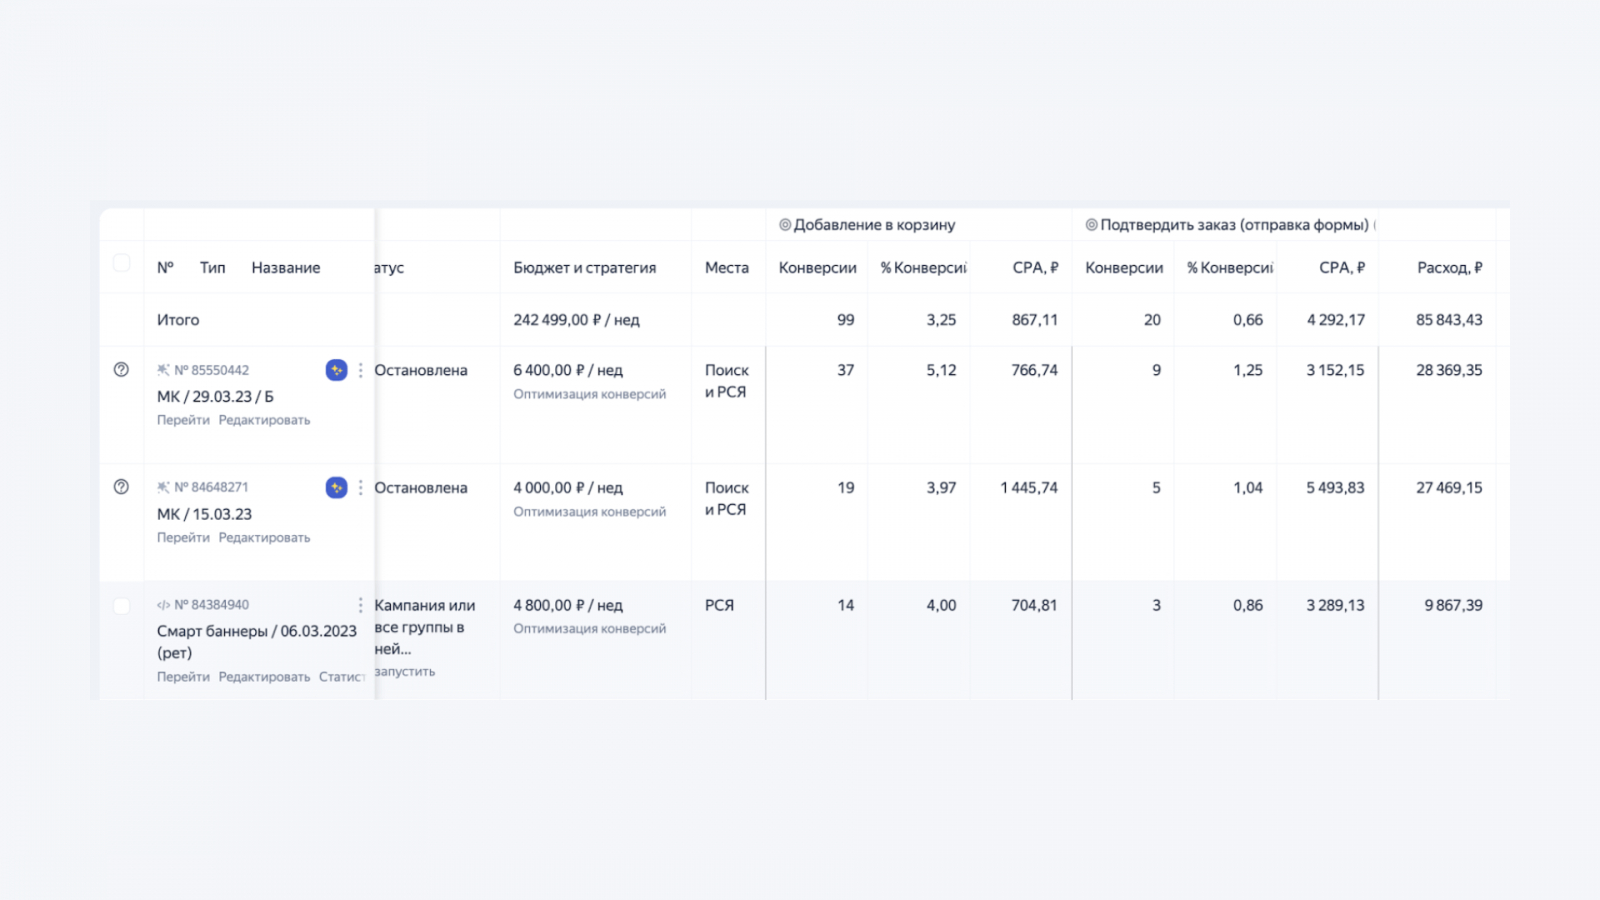Viewport: 1600px width, 900px height.
Task: Click the target icon beside Добавление в корзину
Action: [x=785, y=225]
